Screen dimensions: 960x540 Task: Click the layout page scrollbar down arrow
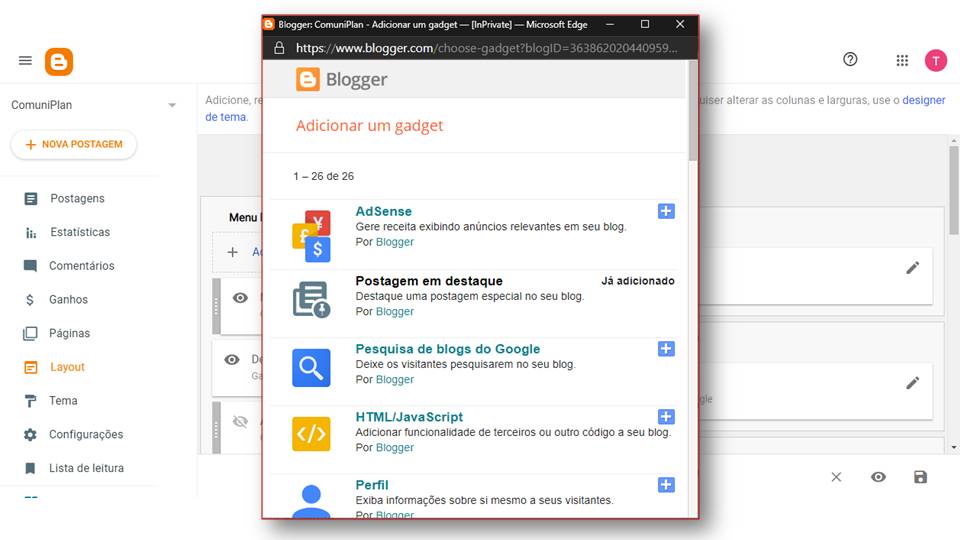pos(954,448)
